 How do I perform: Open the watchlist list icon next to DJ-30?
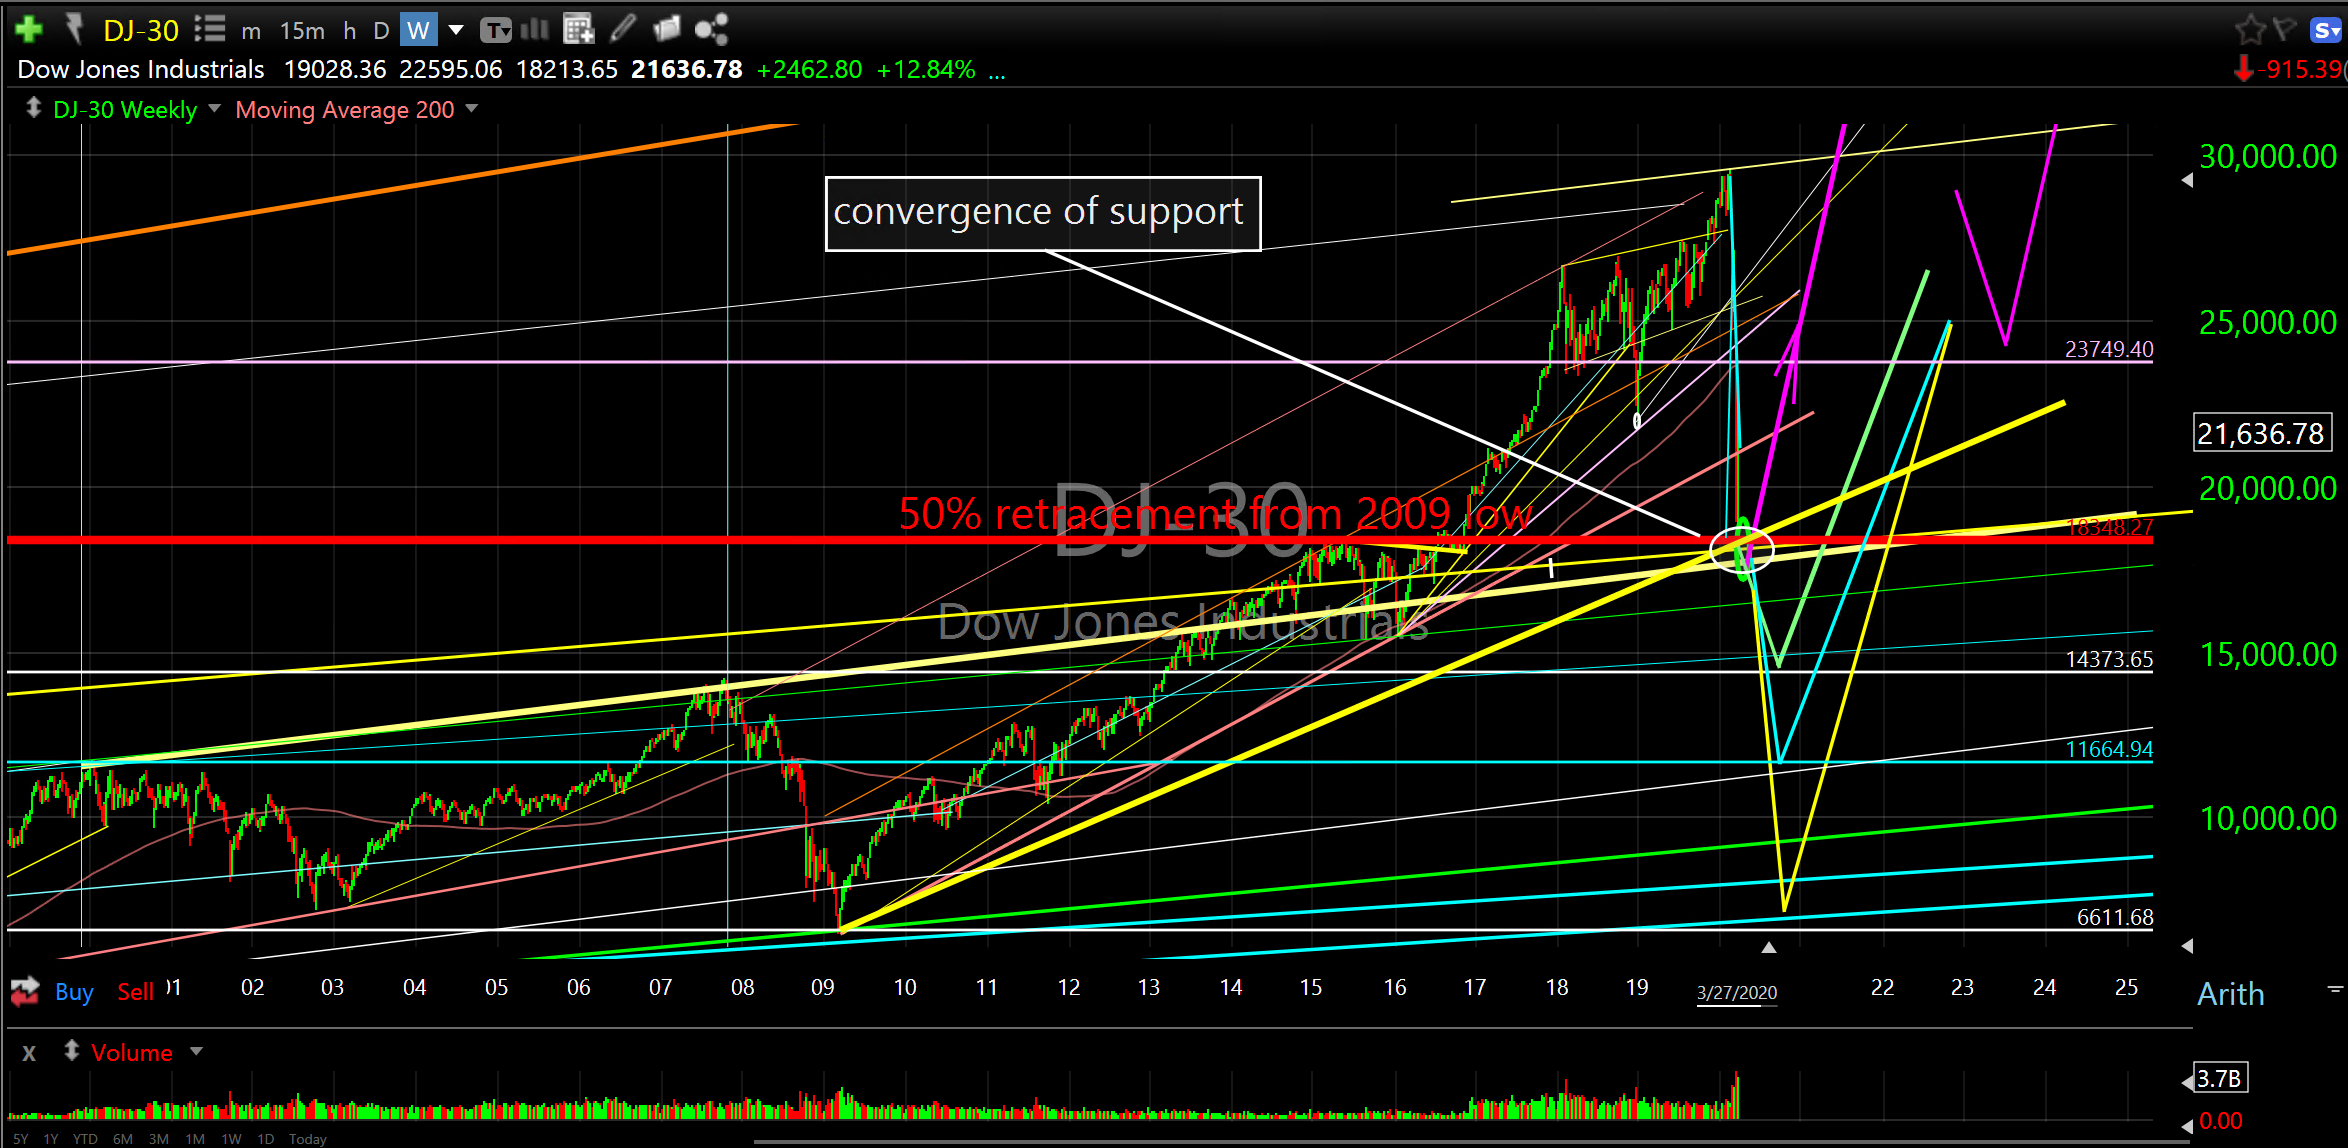209,29
